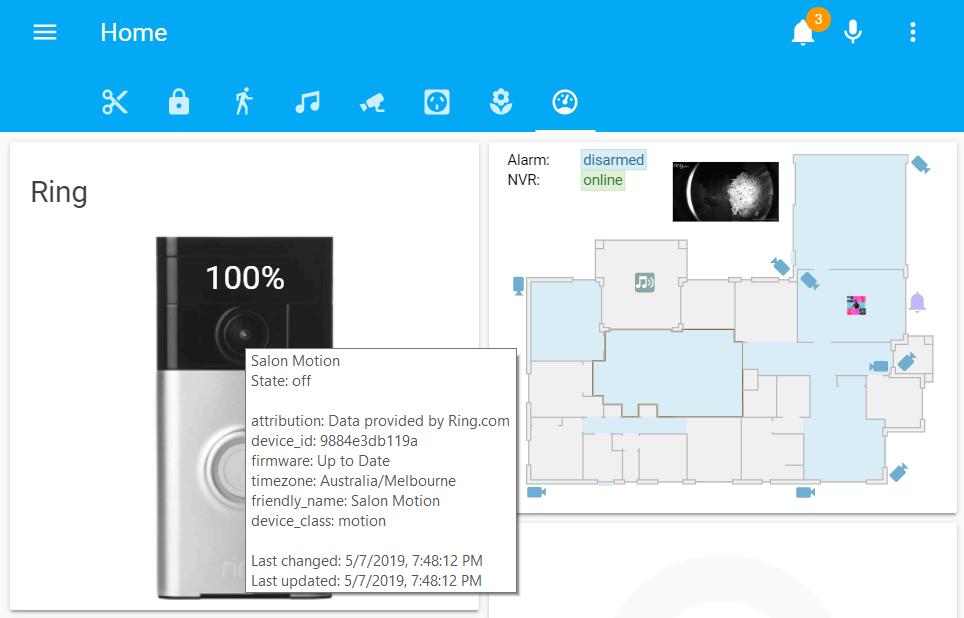964x618 pixels.
Task: Select the power outlet tab
Action: (x=435, y=101)
